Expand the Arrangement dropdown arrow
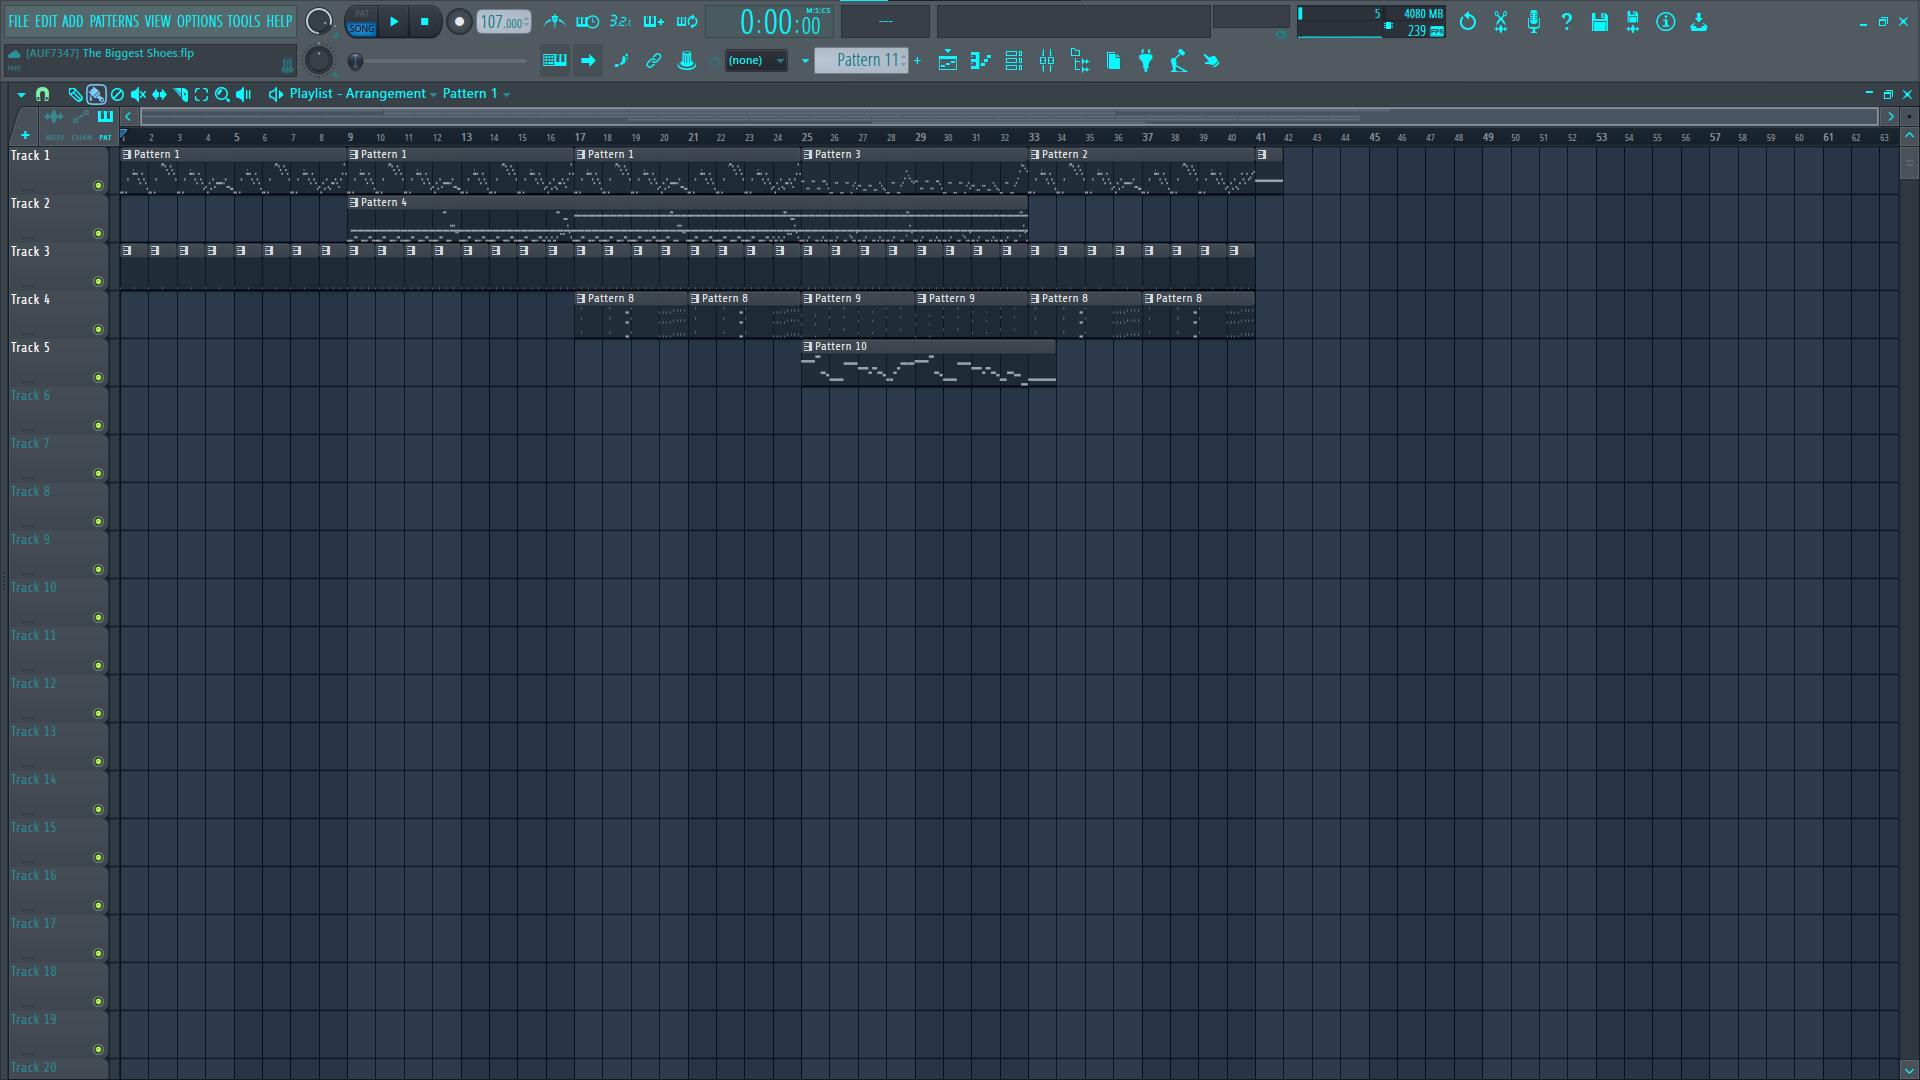This screenshot has height=1080, width=1920. click(x=433, y=95)
